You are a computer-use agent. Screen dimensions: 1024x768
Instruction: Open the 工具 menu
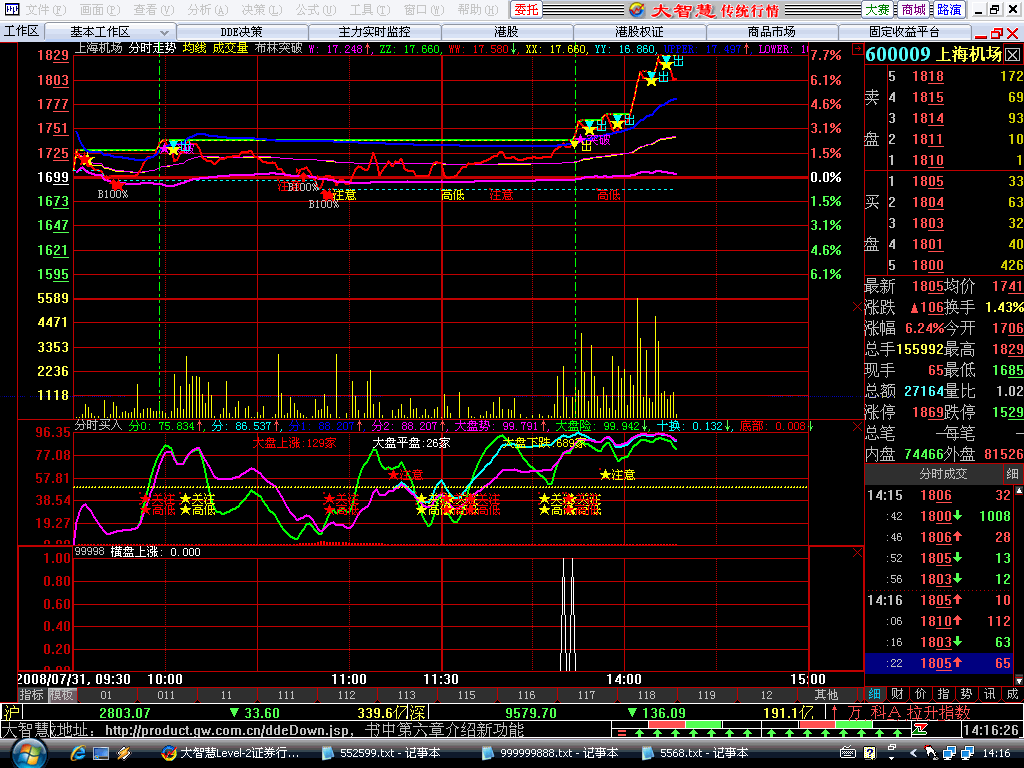(x=362, y=9)
